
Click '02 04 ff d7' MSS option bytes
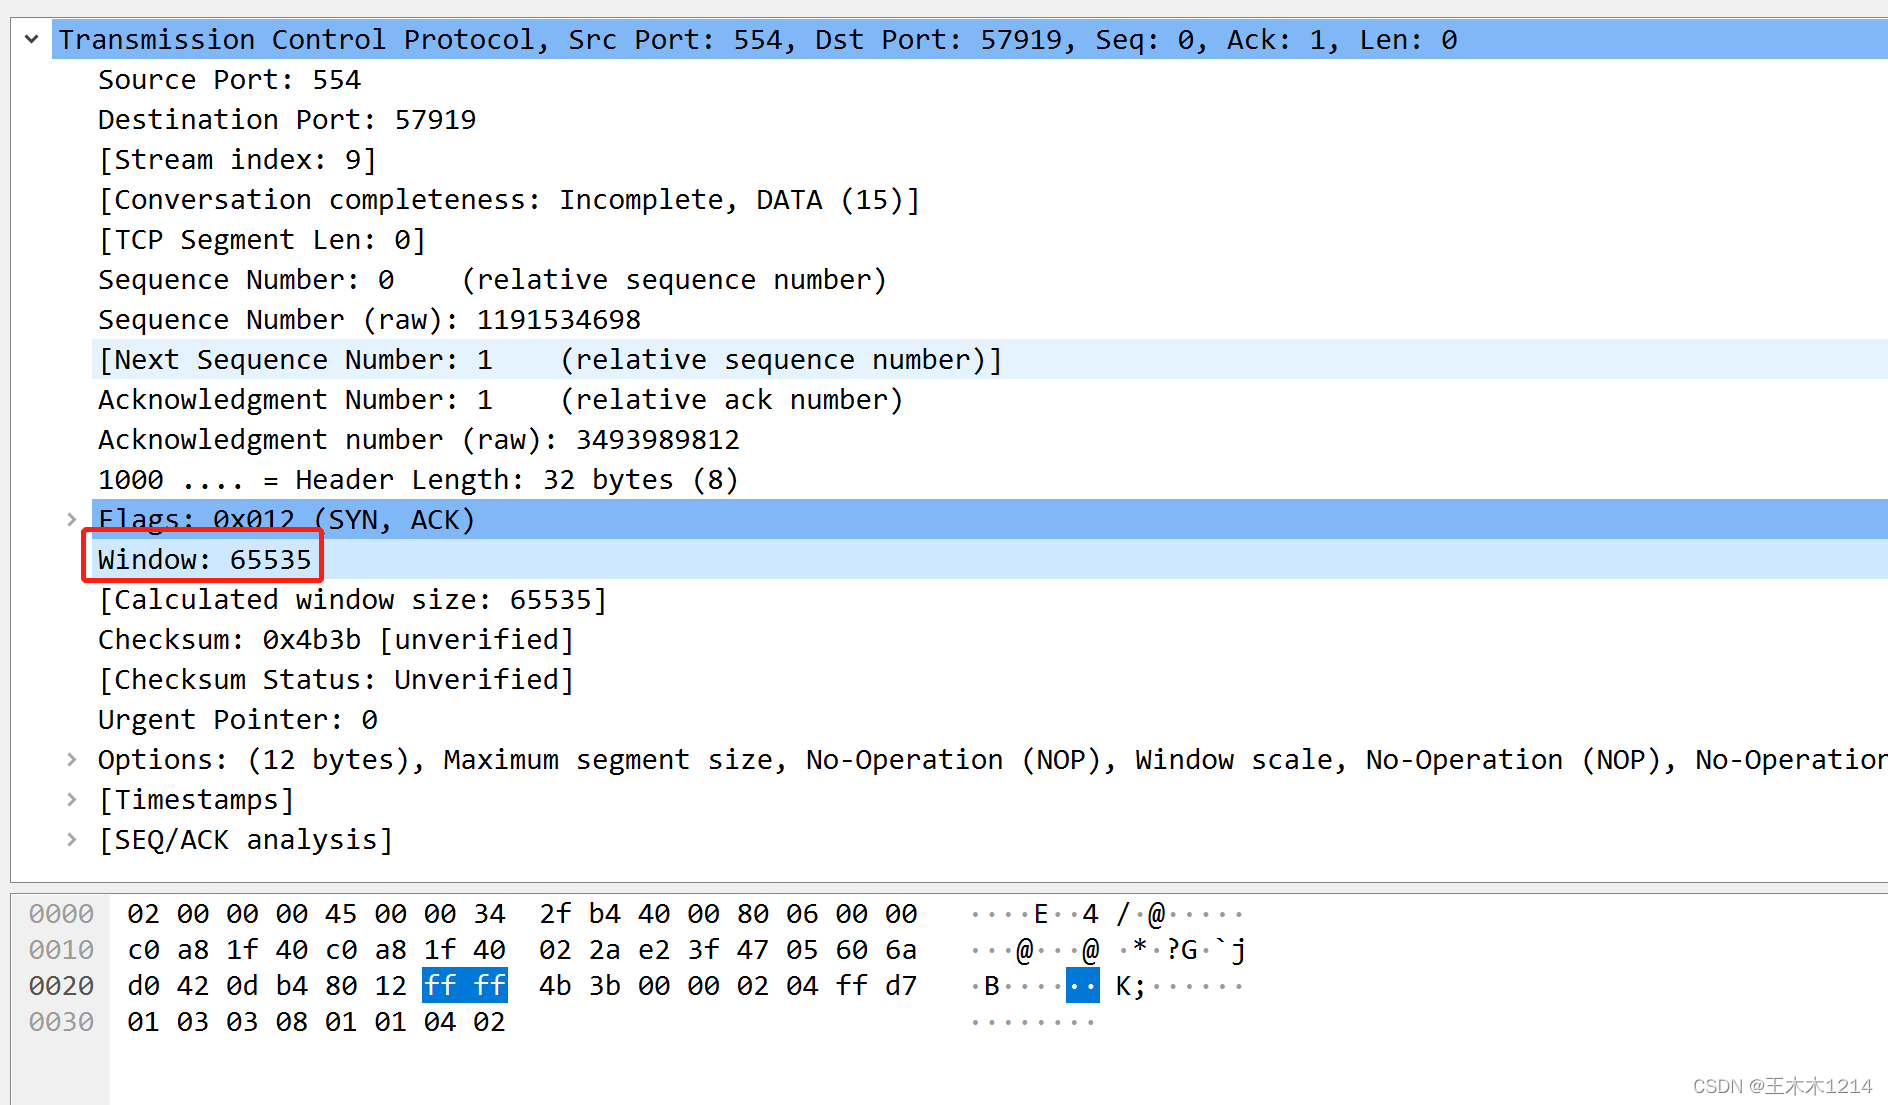(827, 985)
